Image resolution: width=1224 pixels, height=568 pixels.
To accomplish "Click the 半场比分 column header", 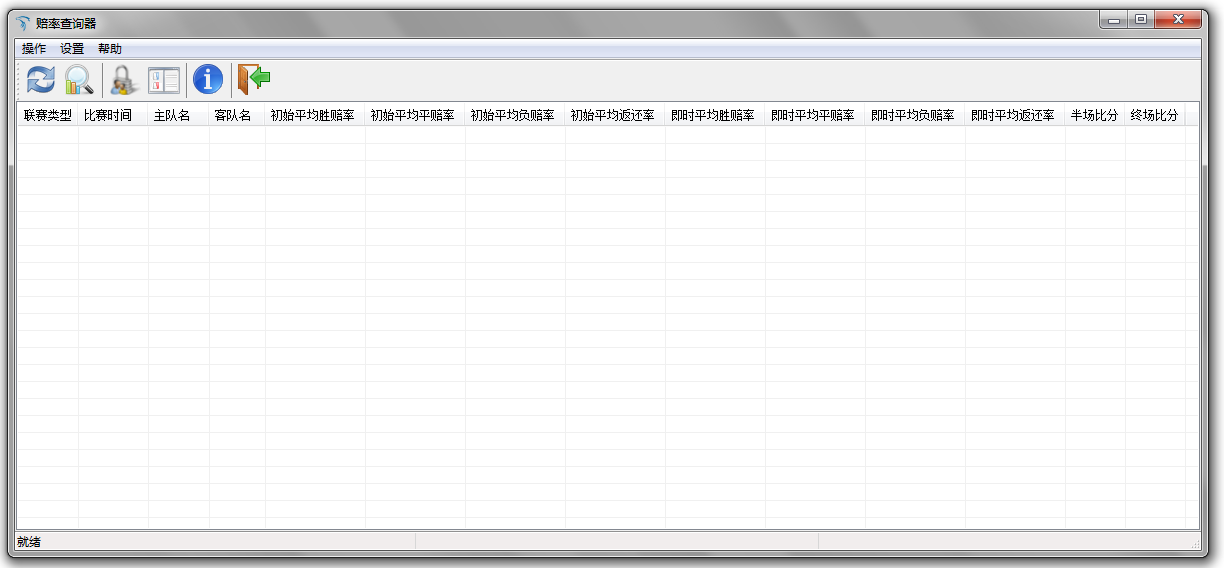I will click(1095, 115).
